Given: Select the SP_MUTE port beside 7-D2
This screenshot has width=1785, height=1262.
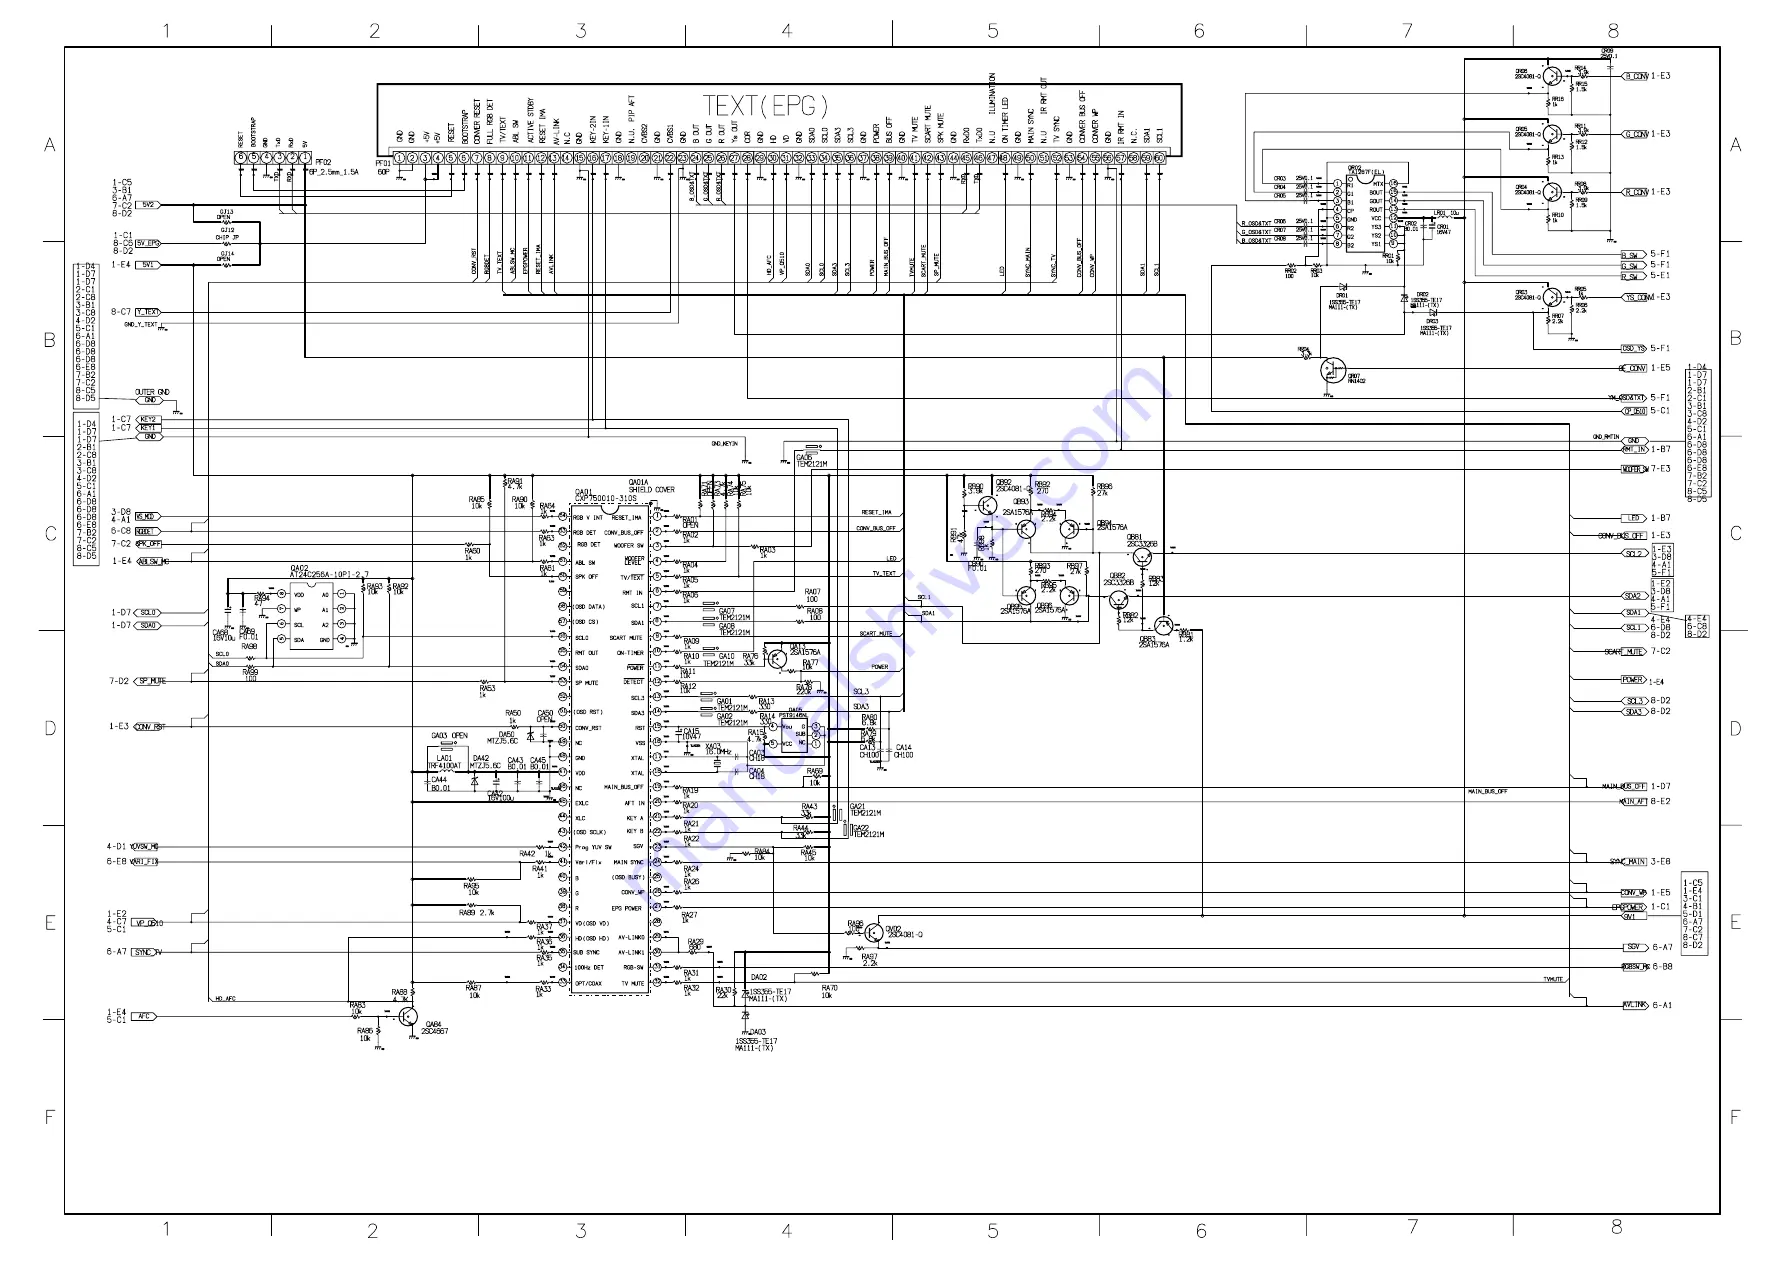Looking at the screenshot, I should click(151, 681).
